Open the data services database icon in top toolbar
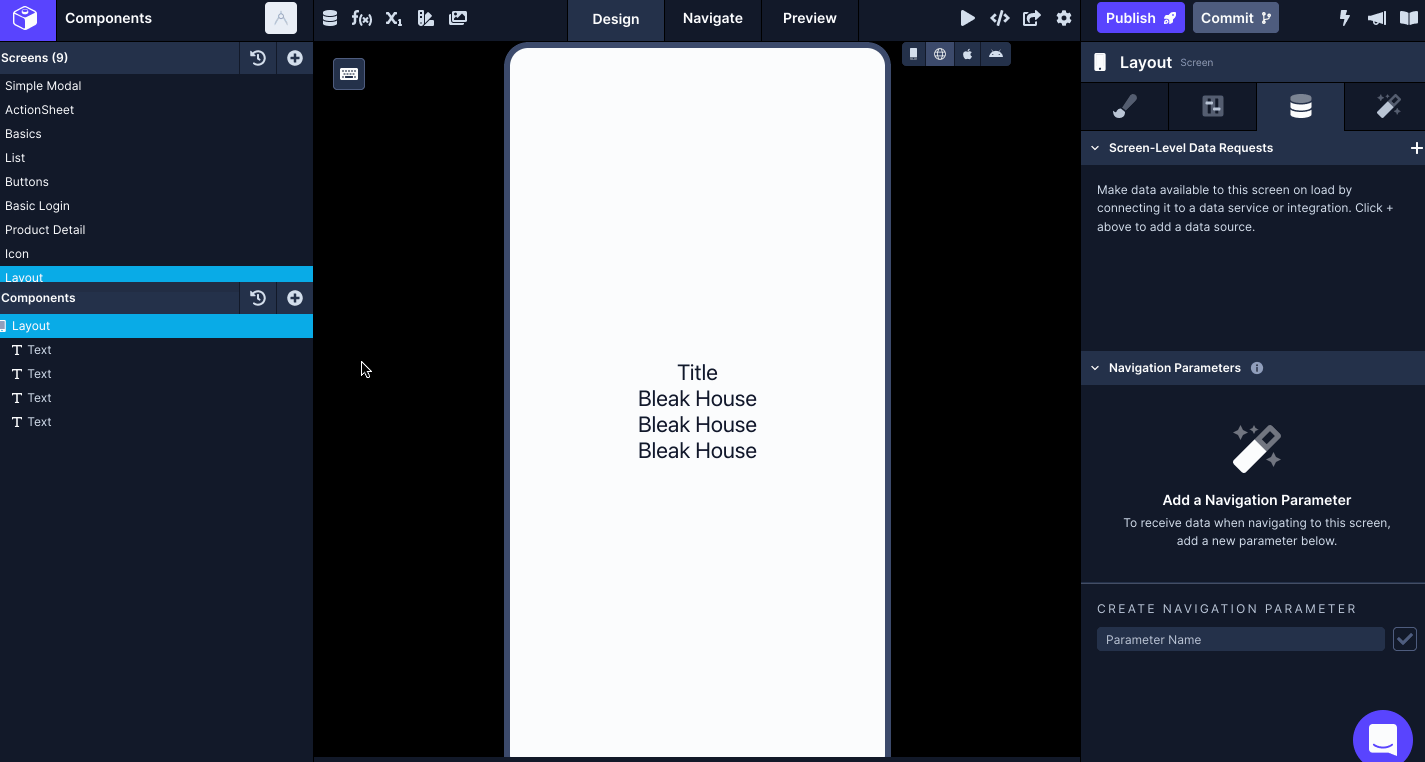 point(330,18)
